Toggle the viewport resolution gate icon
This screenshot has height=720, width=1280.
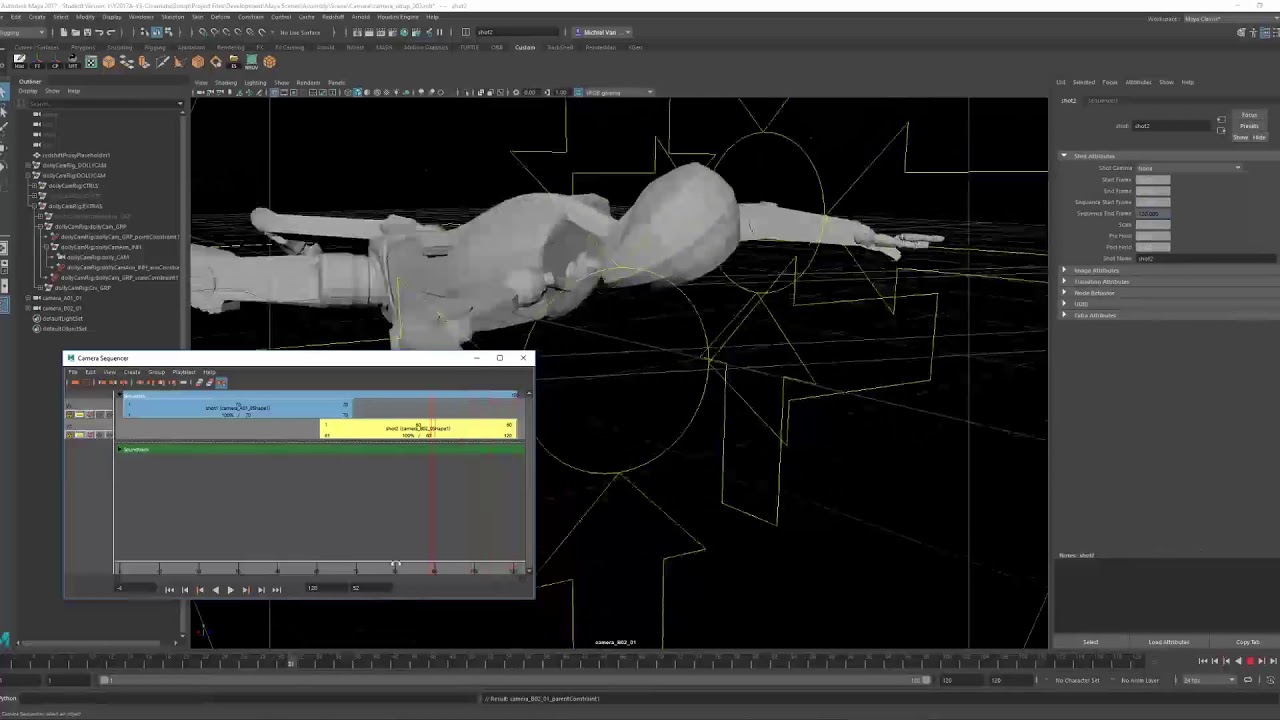point(293,92)
